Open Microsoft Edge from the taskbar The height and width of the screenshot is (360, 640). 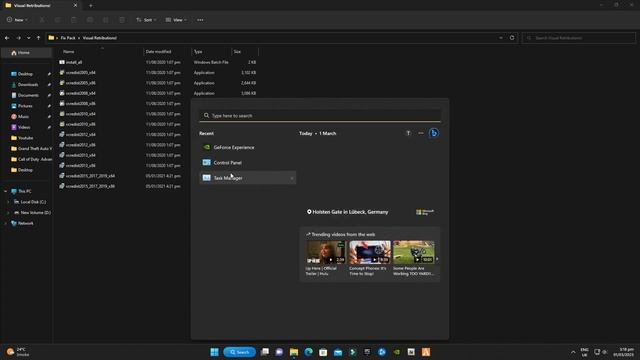click(309, 352)
